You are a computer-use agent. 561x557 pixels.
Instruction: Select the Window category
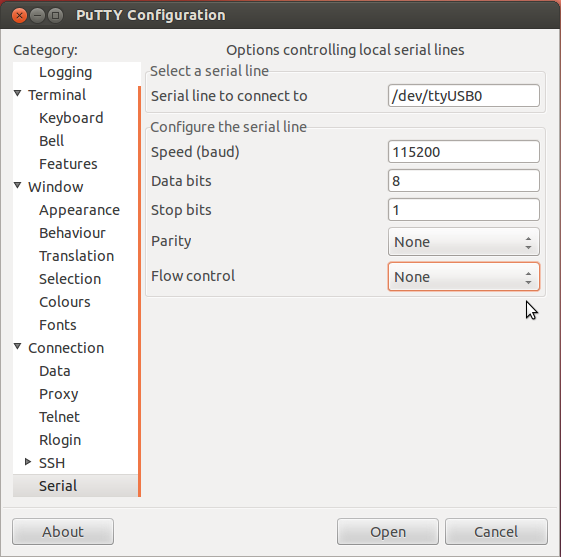click(x=55, y=187)
